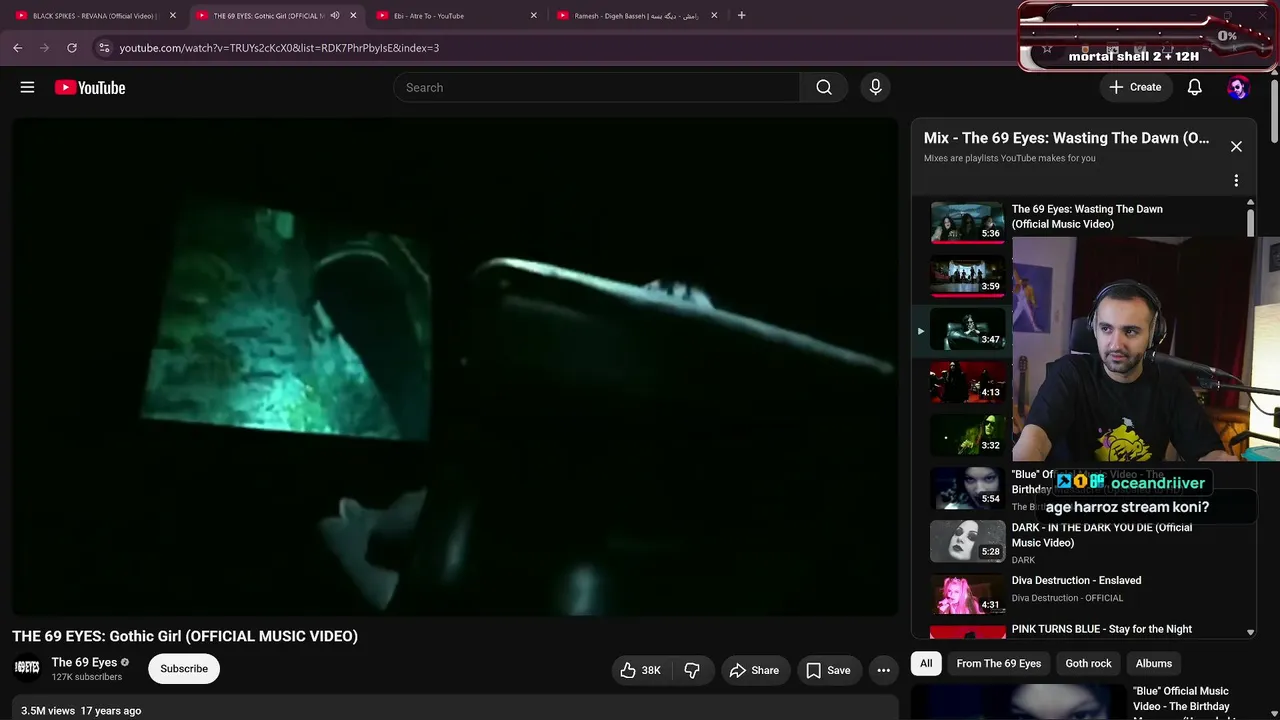Open a new browser tab
This screenshot has height=720, width=1280.
coord(741,15)
